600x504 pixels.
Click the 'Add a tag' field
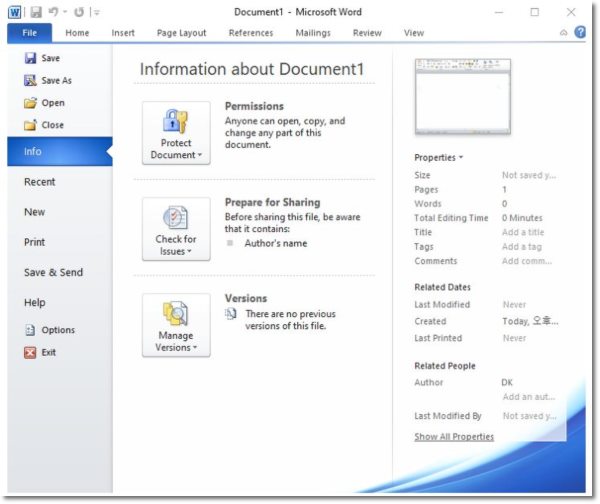522,247
